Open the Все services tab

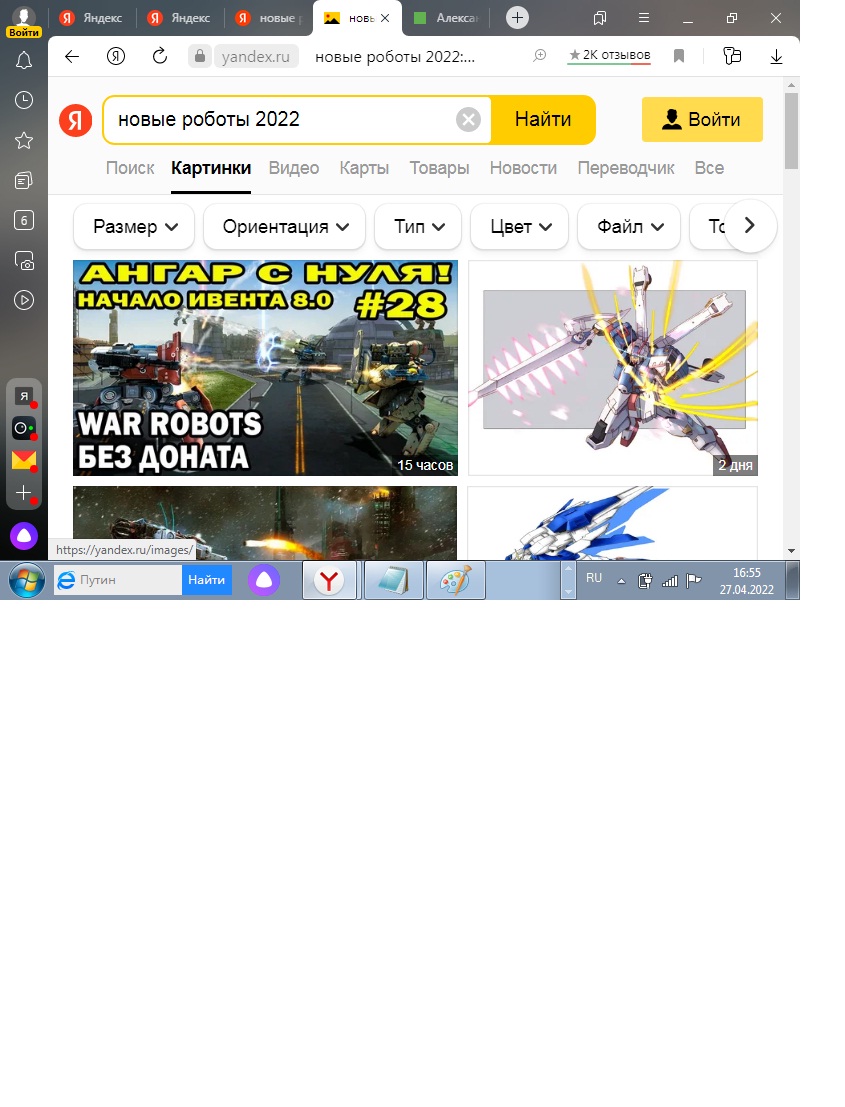point(709,168)
